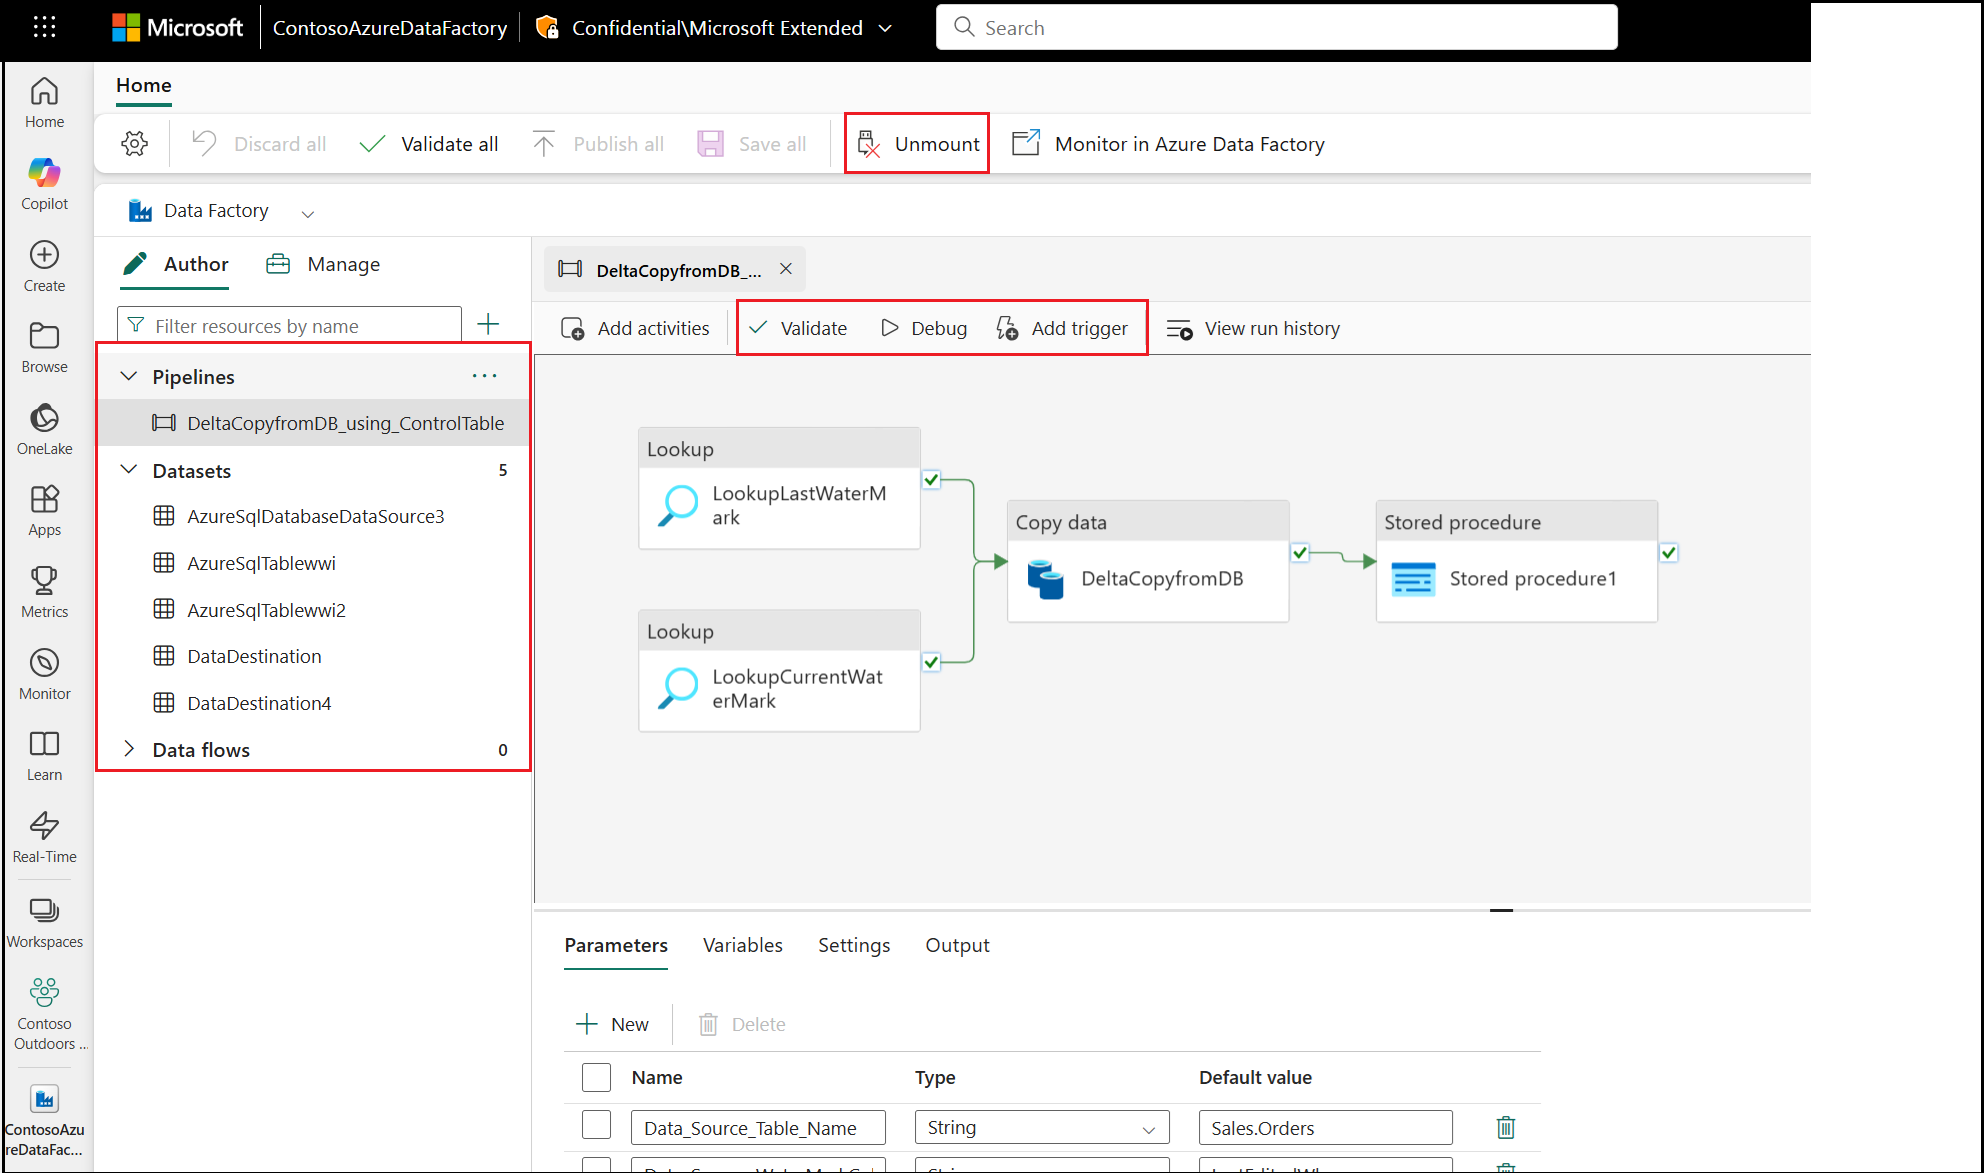
Task: Expand the Data flows section
Action: click(x=130, y=749)
